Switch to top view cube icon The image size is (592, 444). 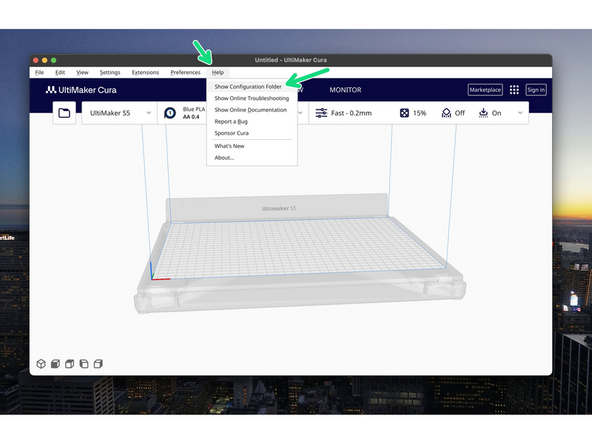coord(69,364)
